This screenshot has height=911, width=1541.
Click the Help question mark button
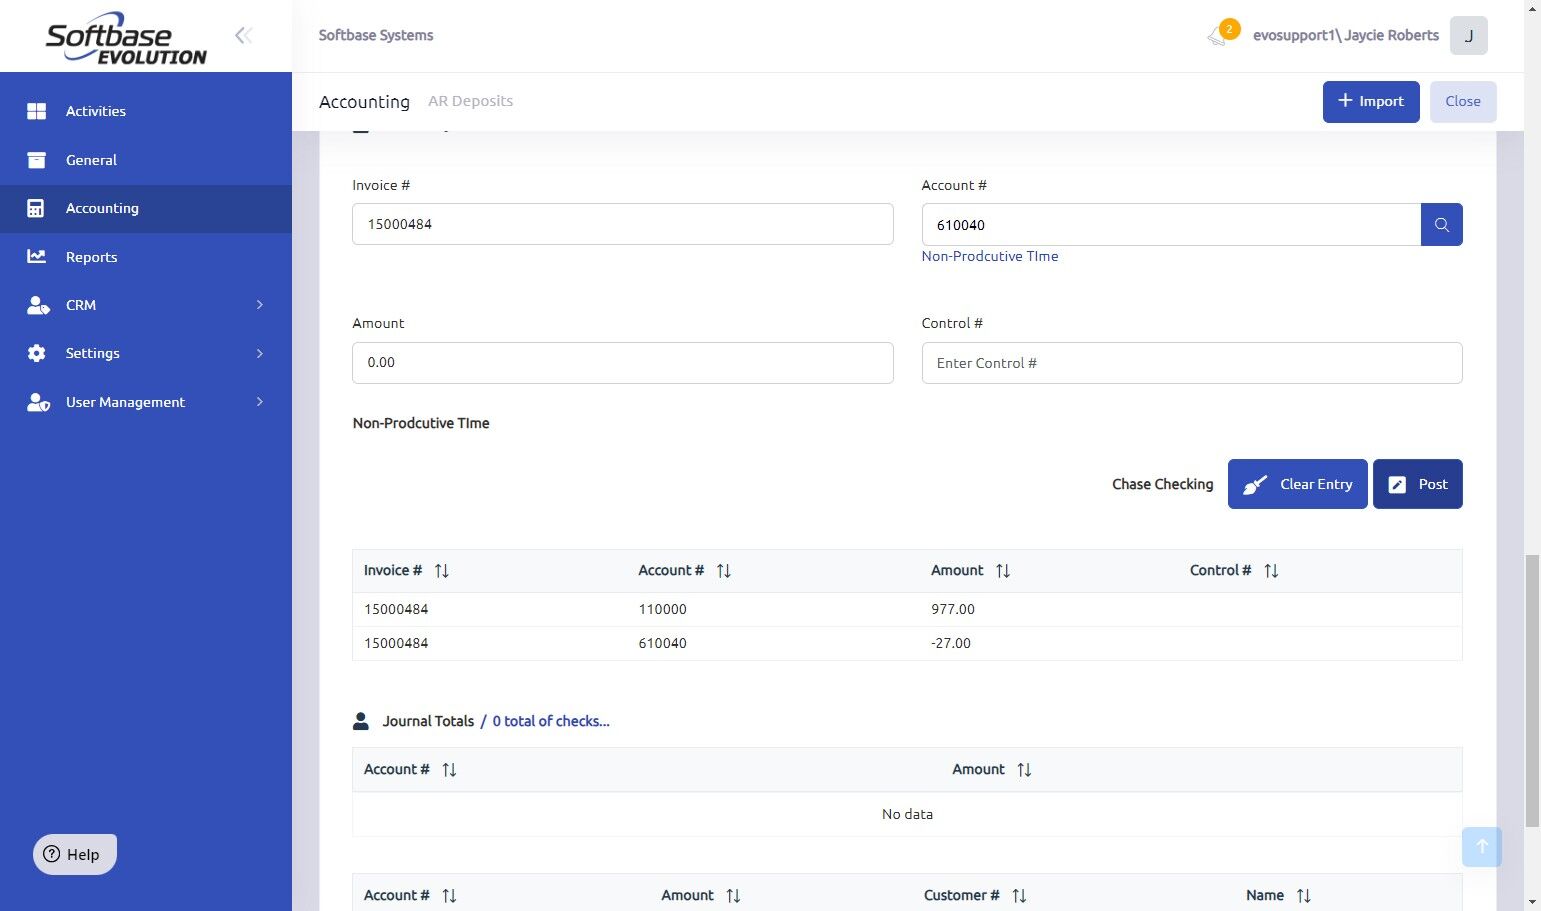(x=75, y=855)
